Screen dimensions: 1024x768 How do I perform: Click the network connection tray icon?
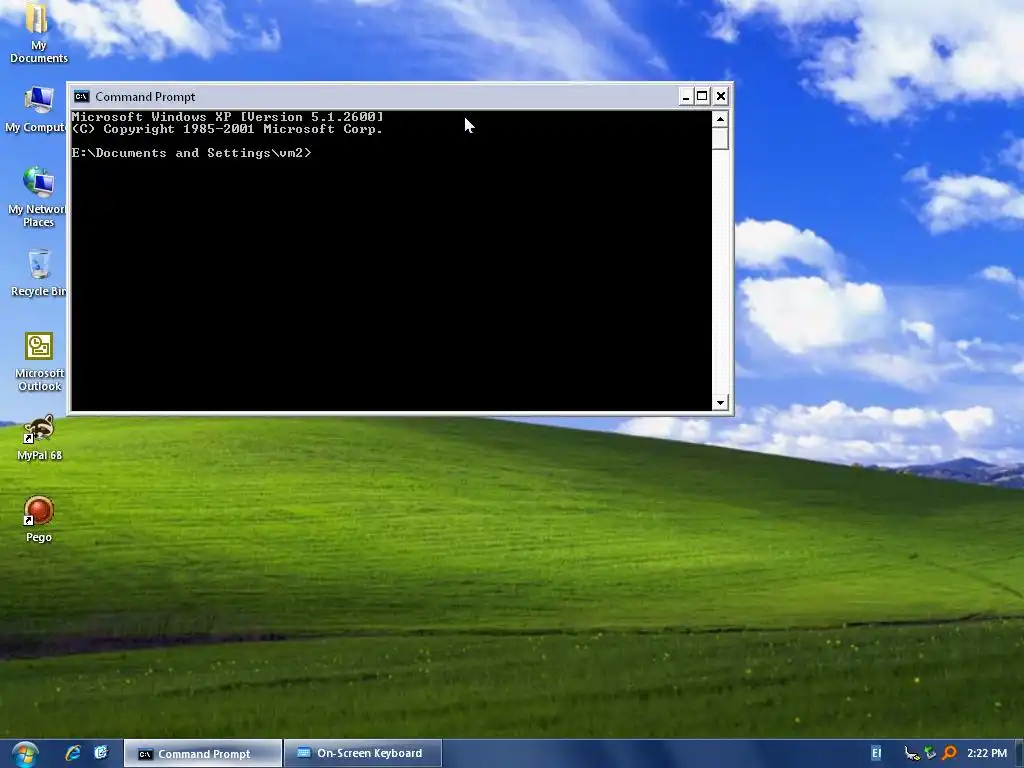[x=912, y=754]
